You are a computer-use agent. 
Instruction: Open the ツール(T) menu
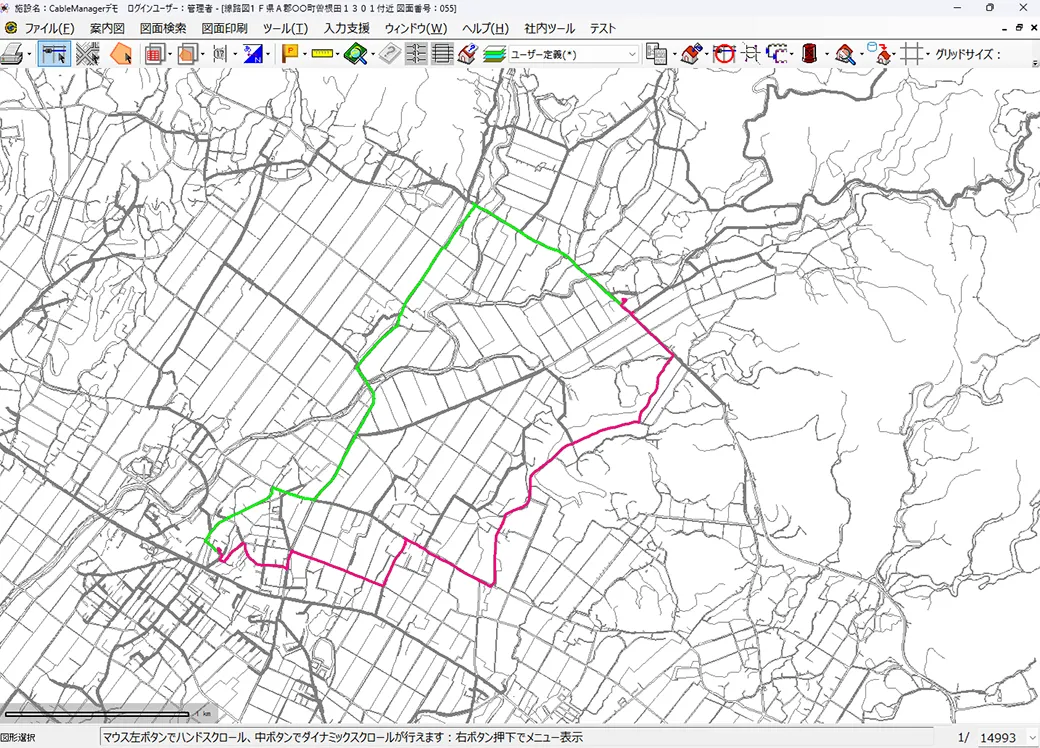pos(285,29)
